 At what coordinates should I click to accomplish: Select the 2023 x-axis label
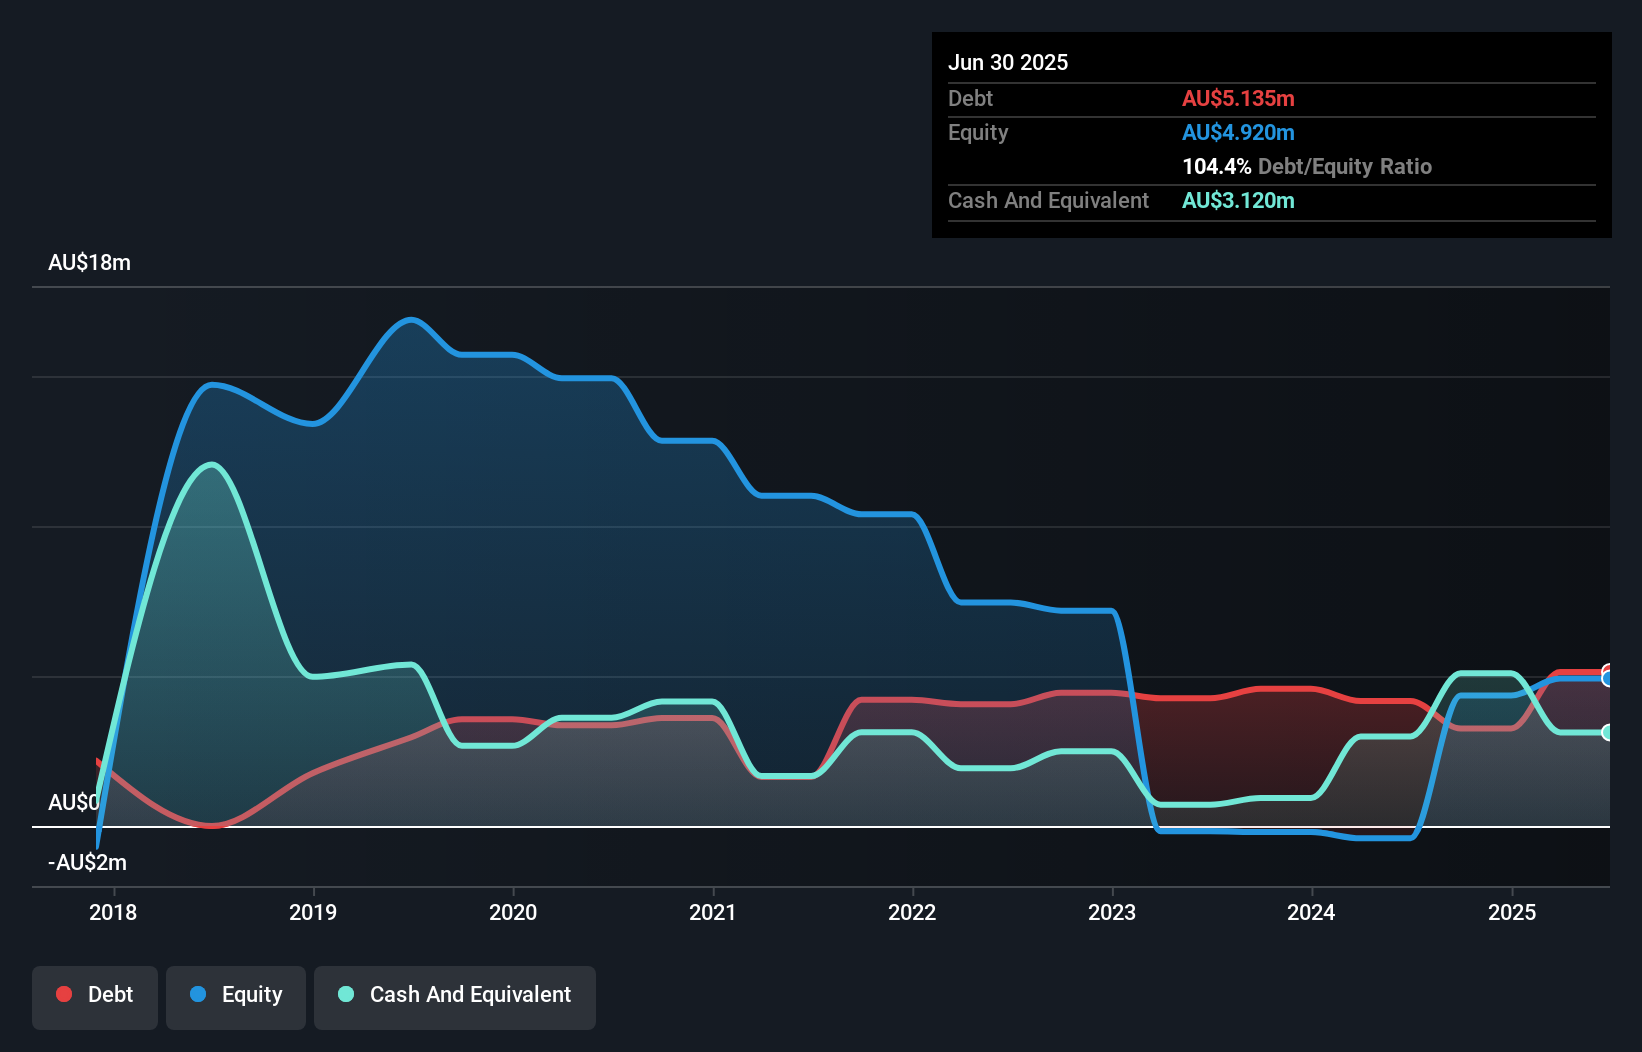pyautogui.click(x=1112, y=912)
